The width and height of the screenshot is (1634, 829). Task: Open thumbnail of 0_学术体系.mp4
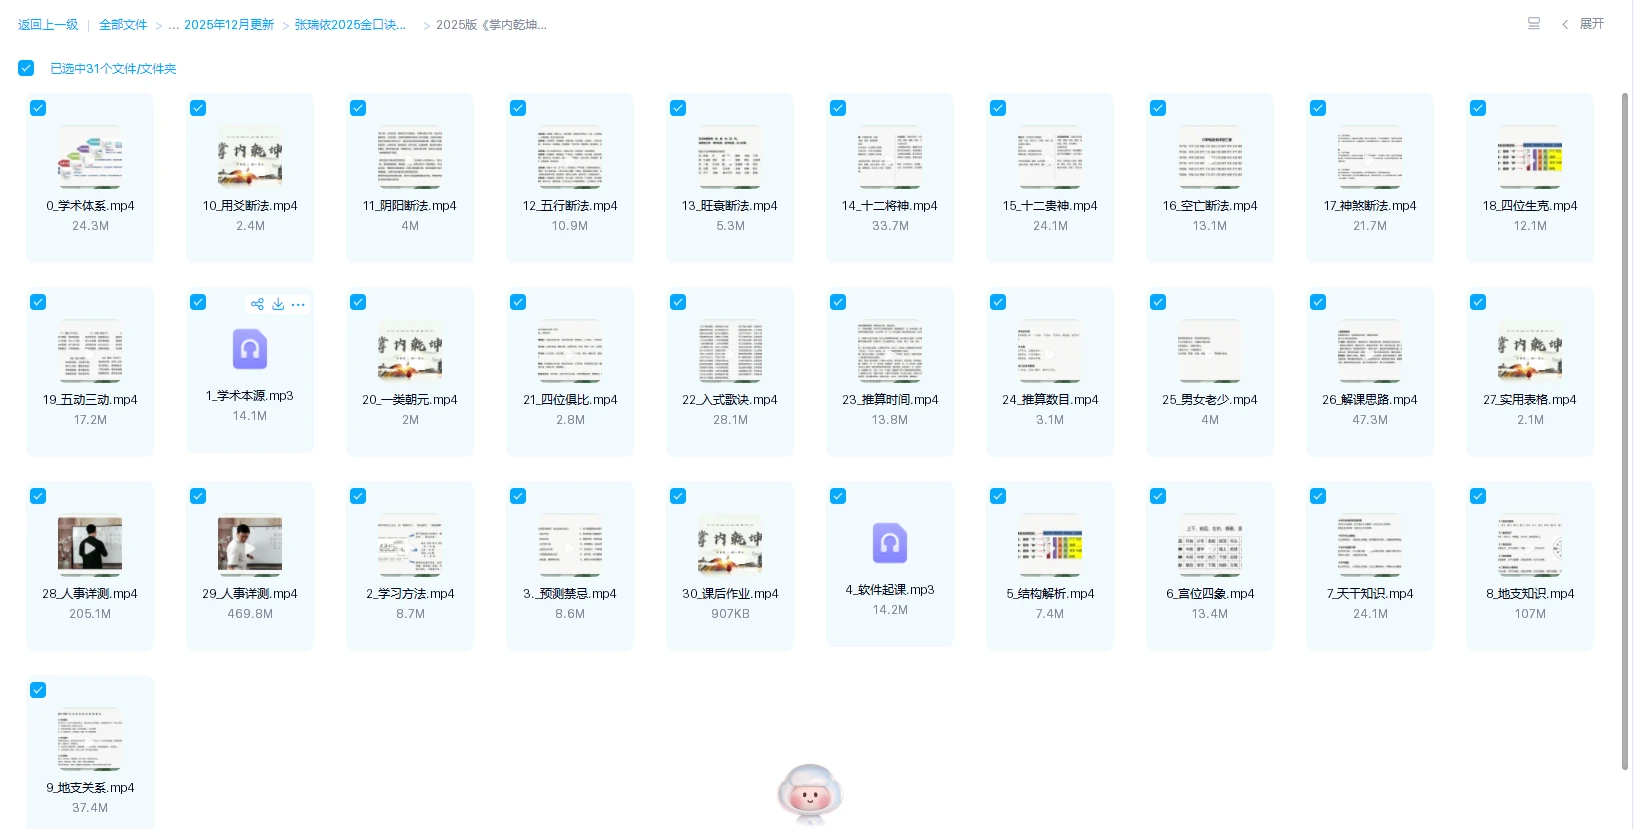pos(90,157)
